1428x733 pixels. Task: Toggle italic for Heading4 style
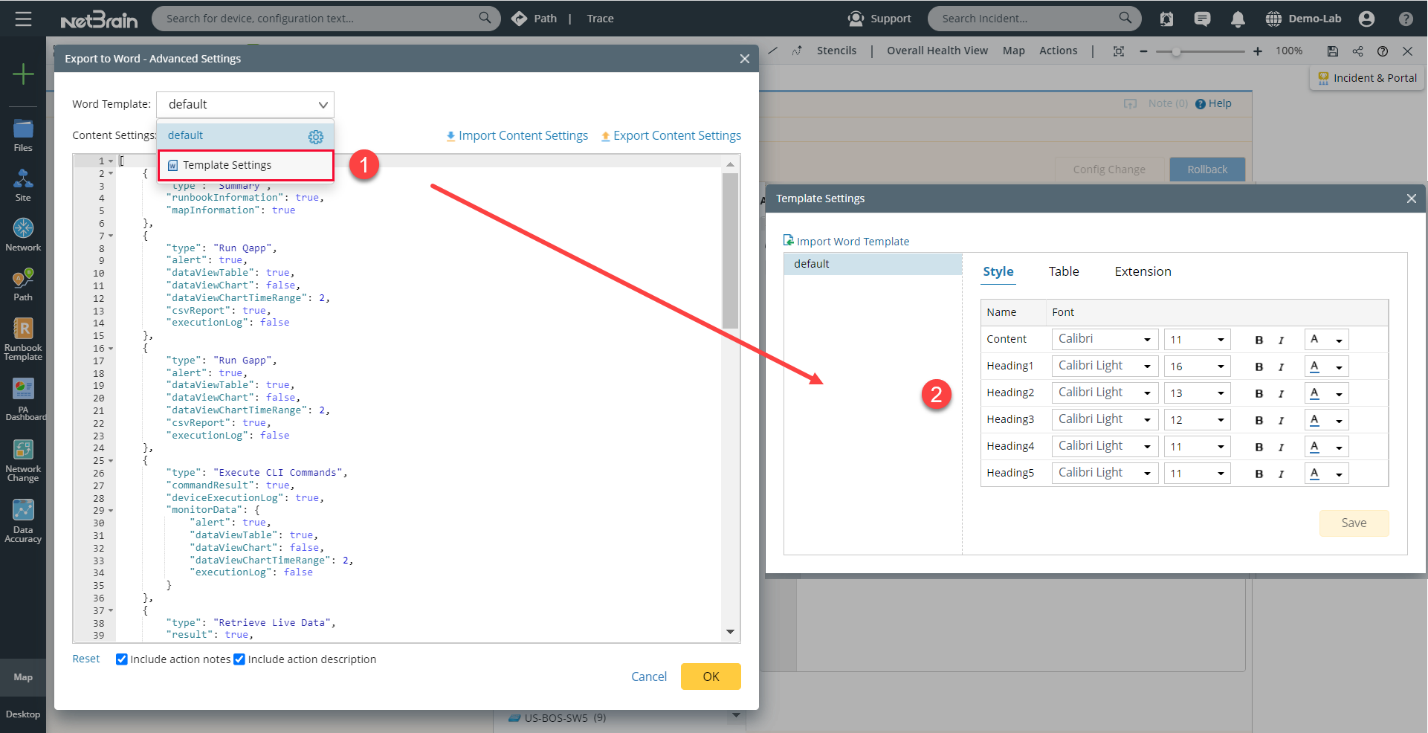tap(1281, 447)
